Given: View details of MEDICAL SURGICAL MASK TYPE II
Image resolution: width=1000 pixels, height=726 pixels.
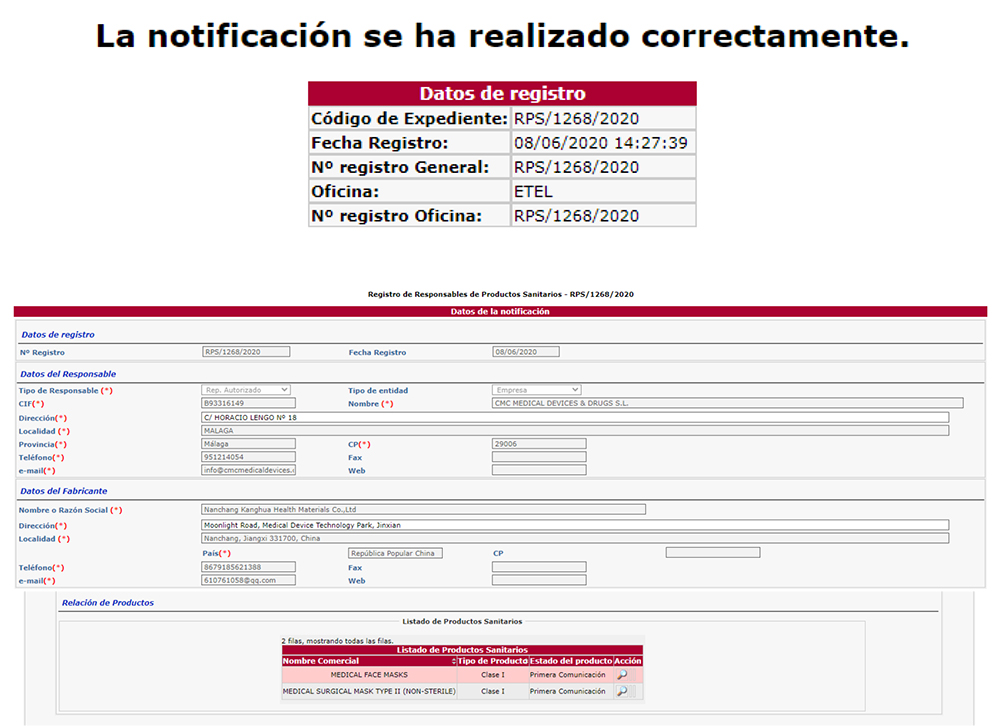Looking at the screenshot, I should click(623, 691).
